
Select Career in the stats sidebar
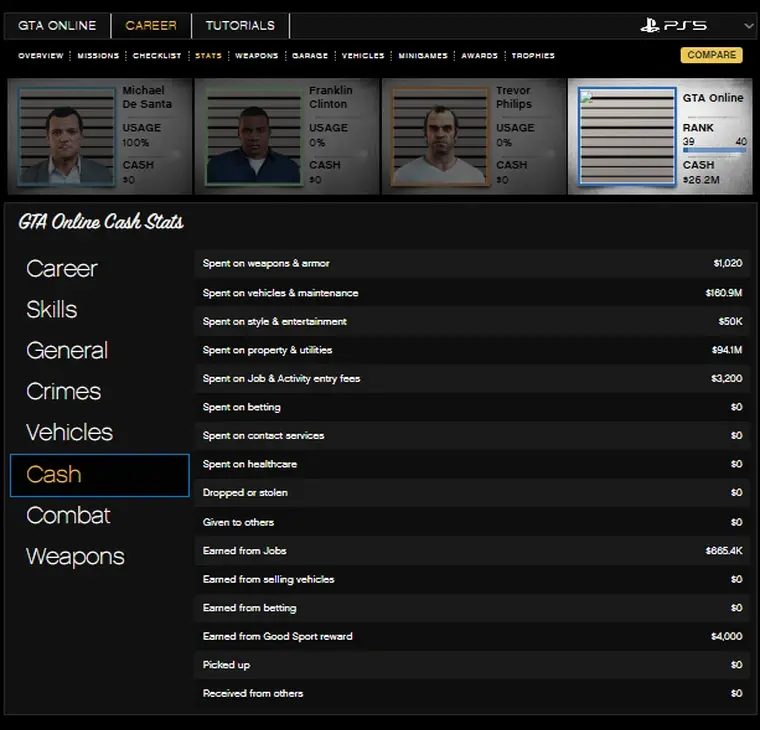(62, 268)
